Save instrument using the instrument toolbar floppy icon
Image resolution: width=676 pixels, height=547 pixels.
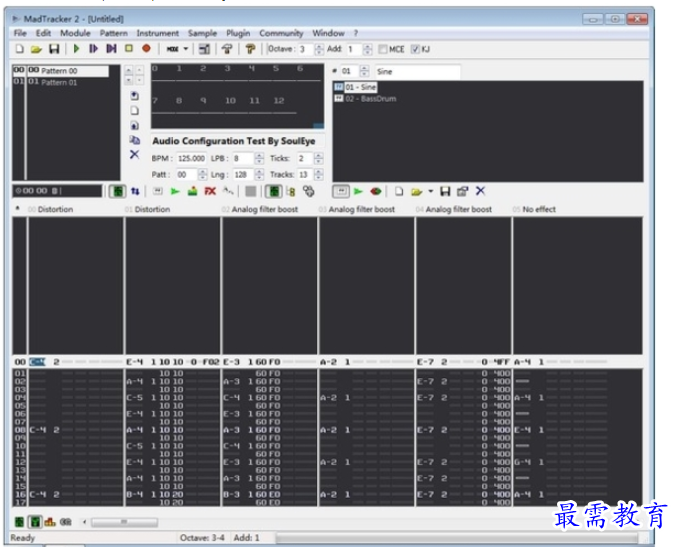445,191
